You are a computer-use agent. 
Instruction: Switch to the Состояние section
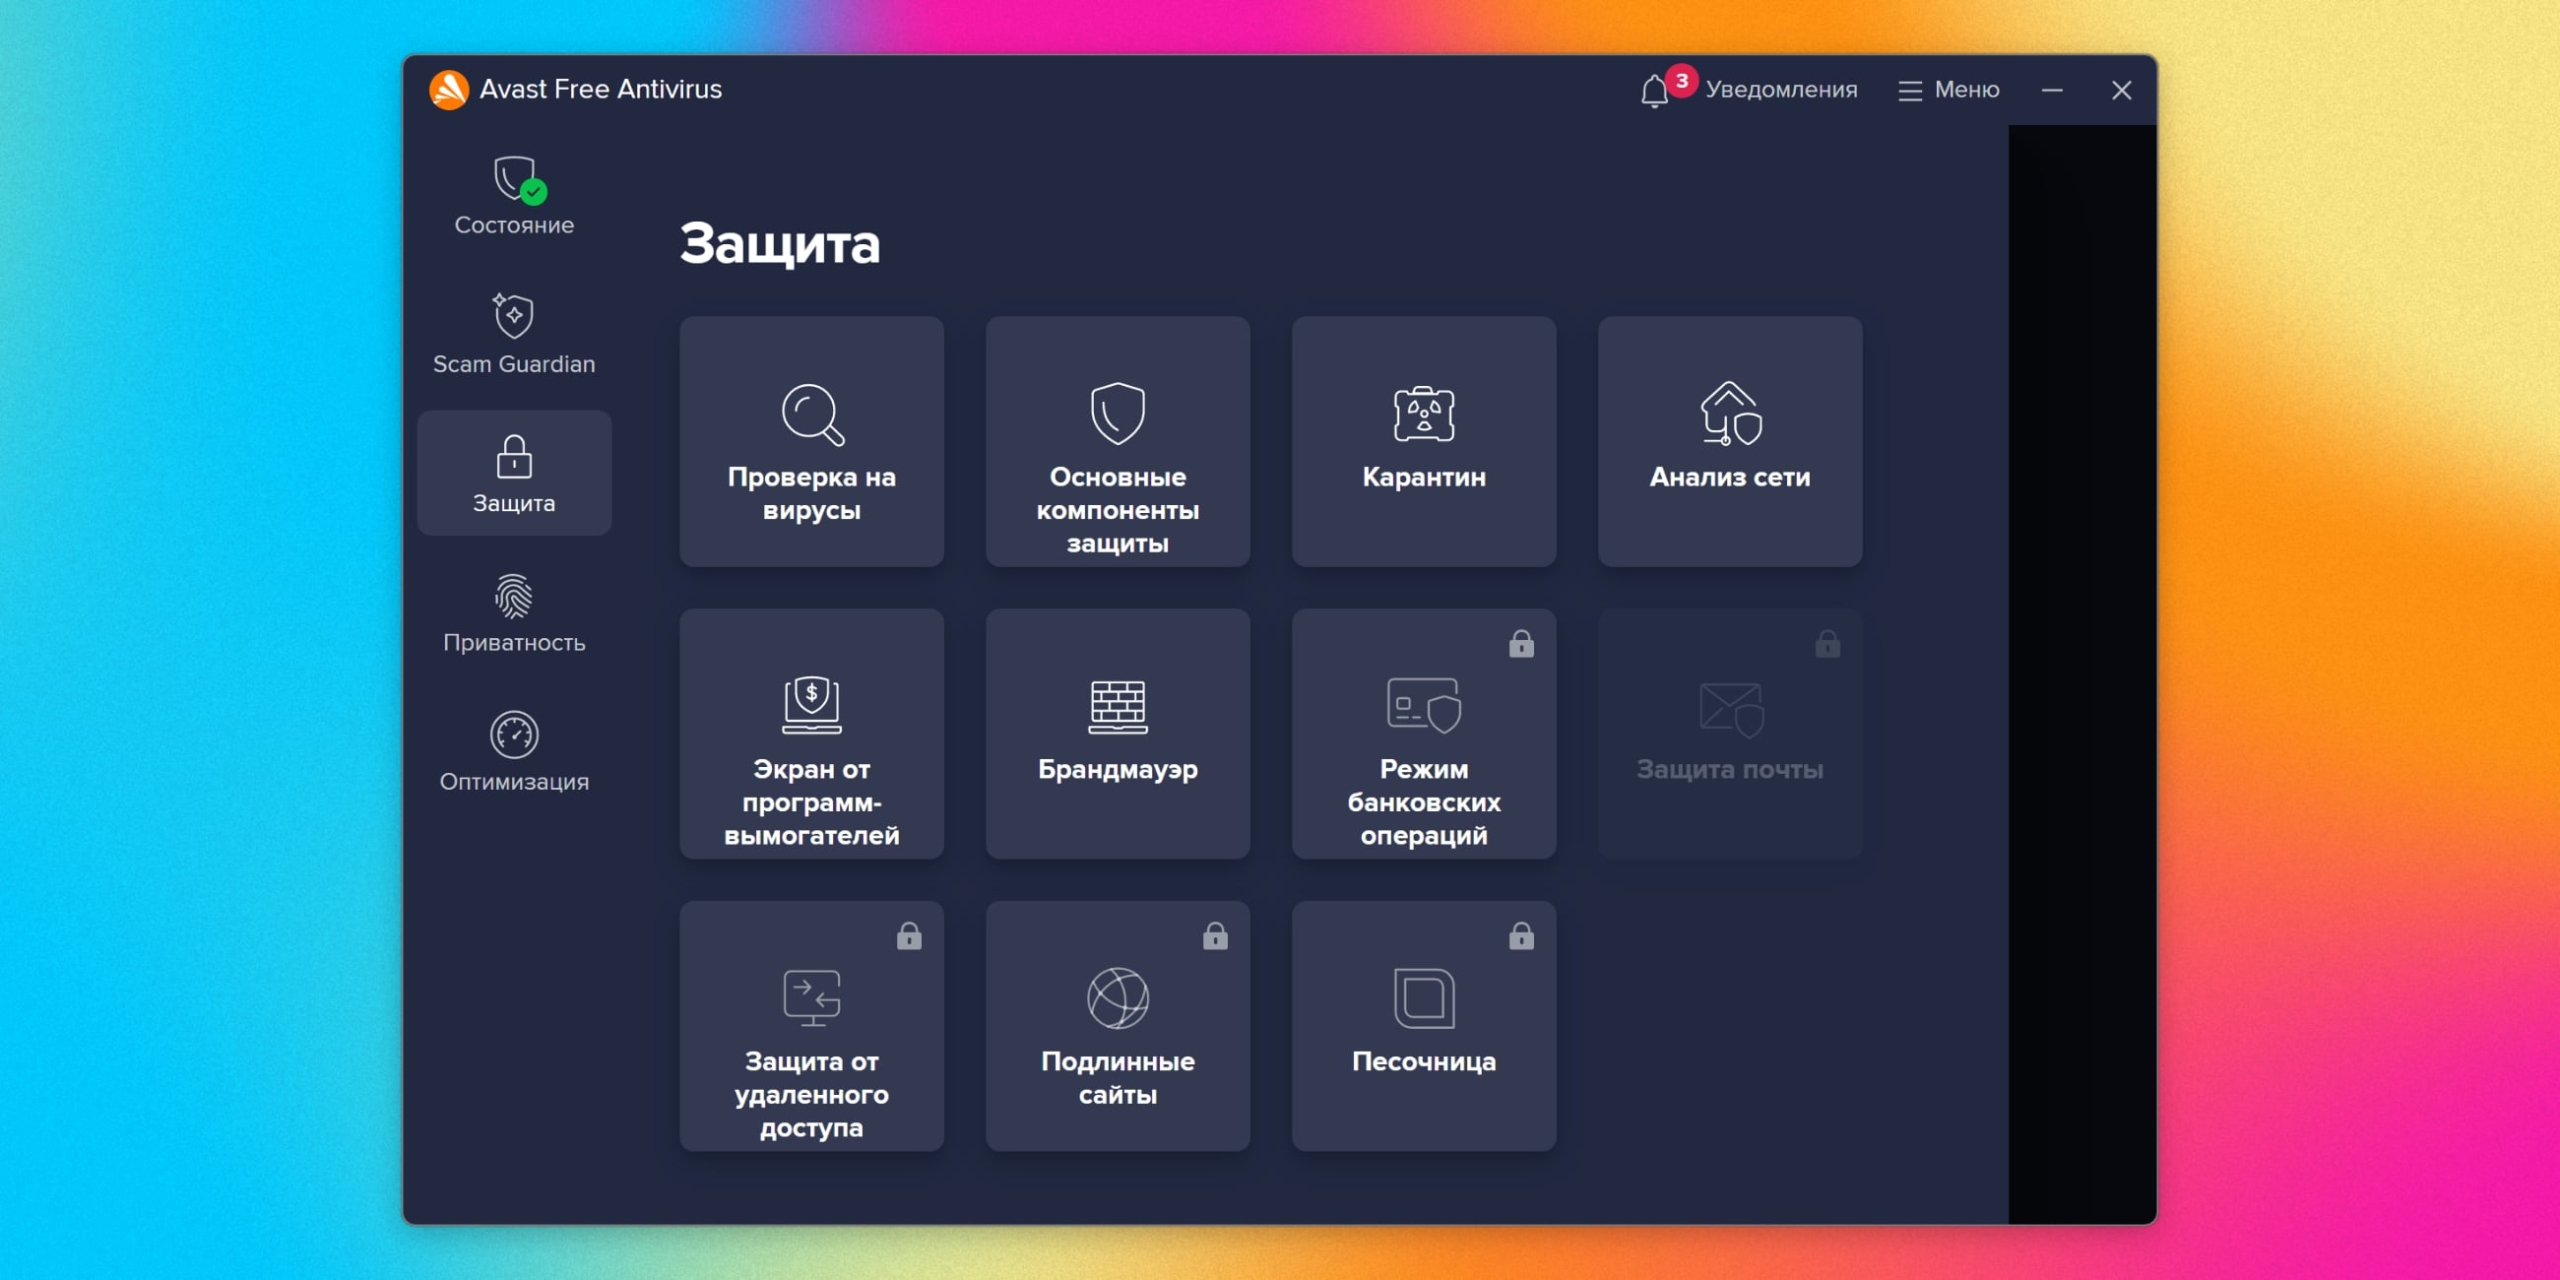tap(513, 195)
